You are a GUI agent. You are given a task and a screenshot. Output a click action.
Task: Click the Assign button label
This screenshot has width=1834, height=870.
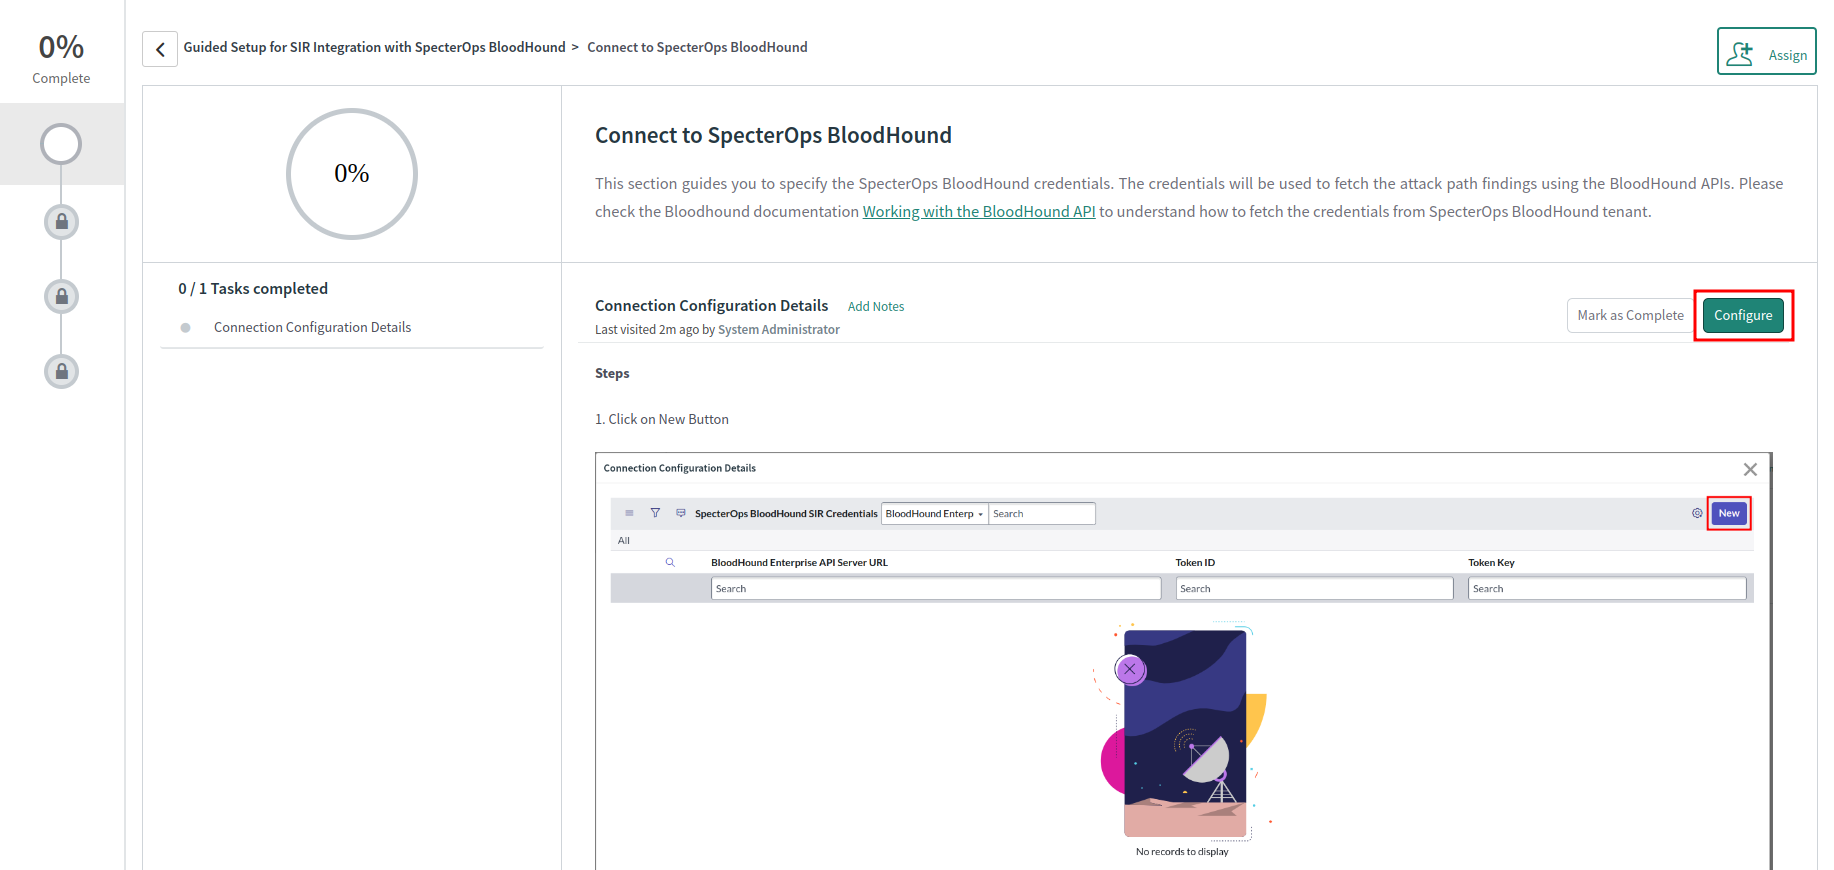pos(1787,55)
